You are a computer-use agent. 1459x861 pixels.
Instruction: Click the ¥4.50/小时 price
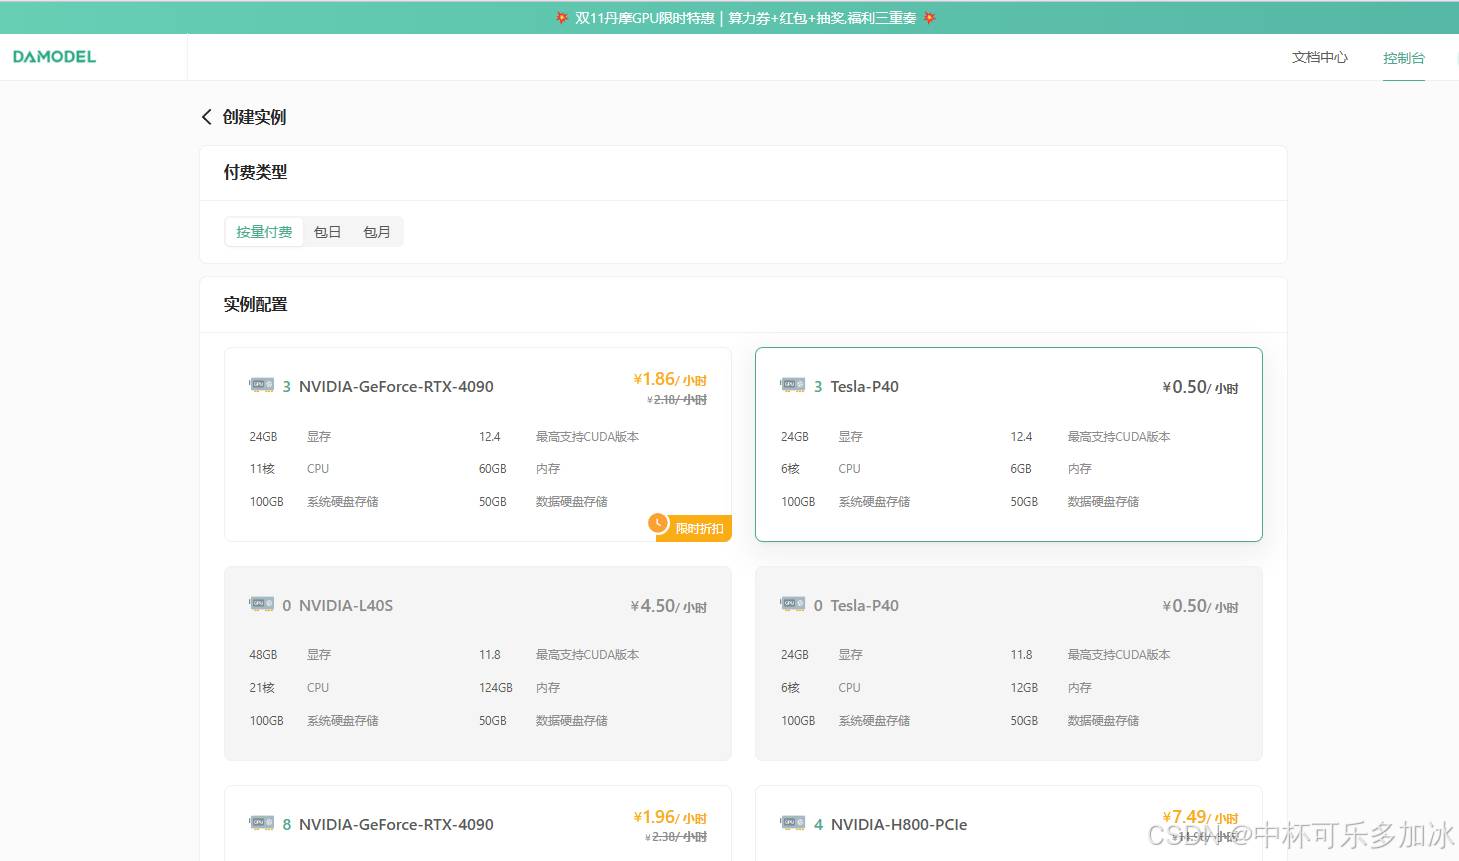668,606
